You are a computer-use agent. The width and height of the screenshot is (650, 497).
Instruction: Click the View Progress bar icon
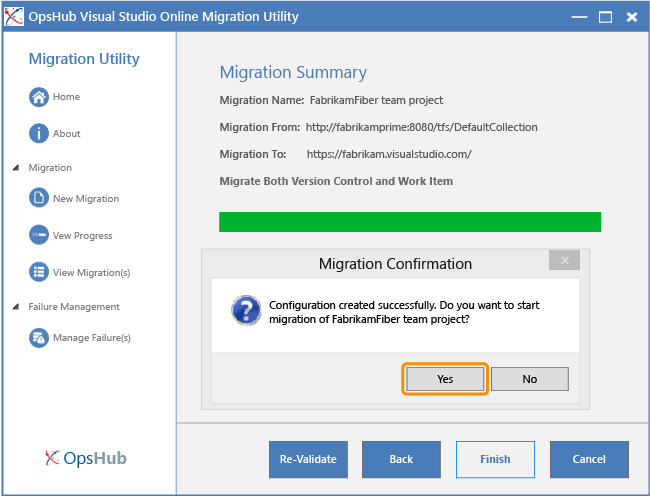coord(39,235)
